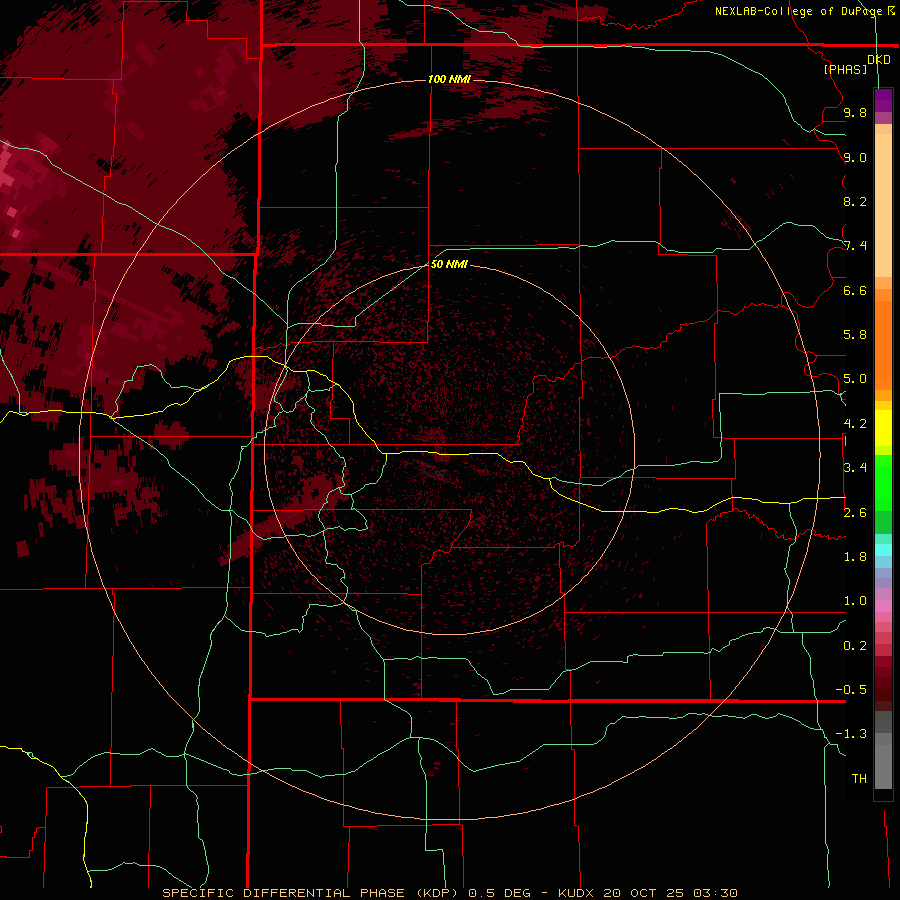Click the 4.2 value on the legend

coord(855,424)
